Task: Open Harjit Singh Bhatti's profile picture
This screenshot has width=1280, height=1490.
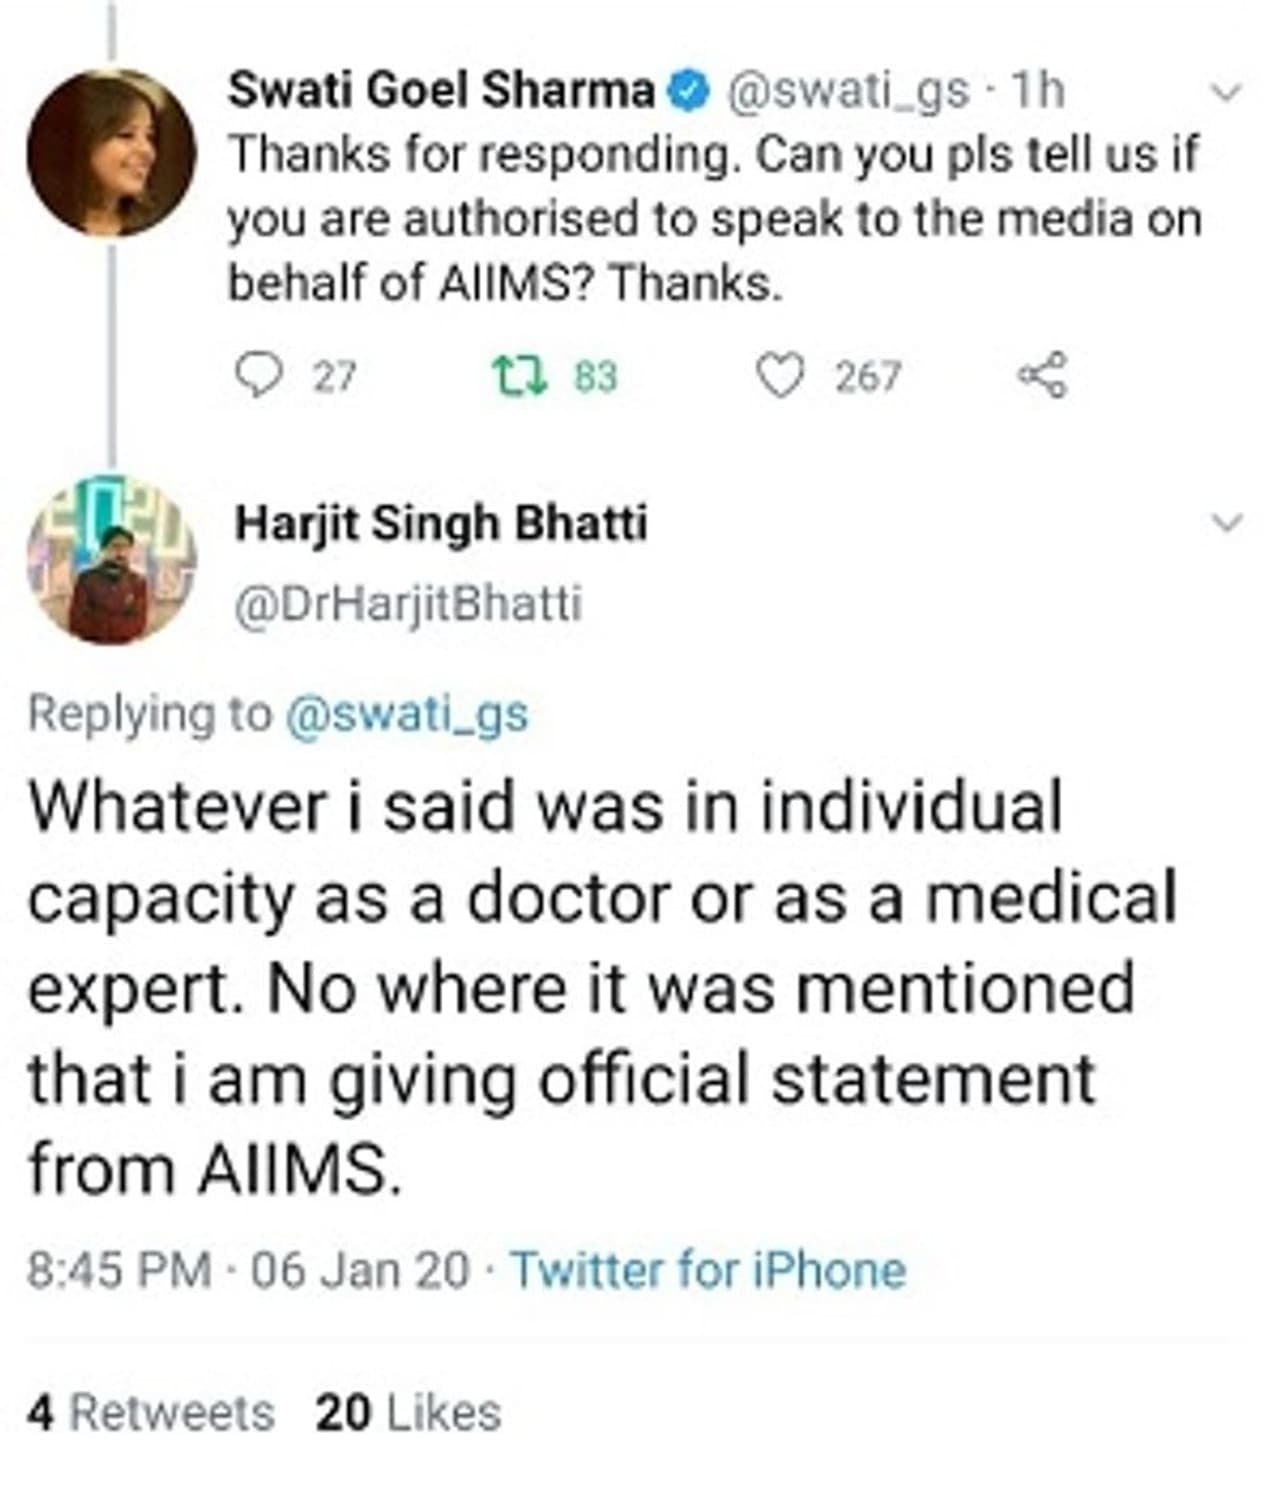Action: point(111,562)
